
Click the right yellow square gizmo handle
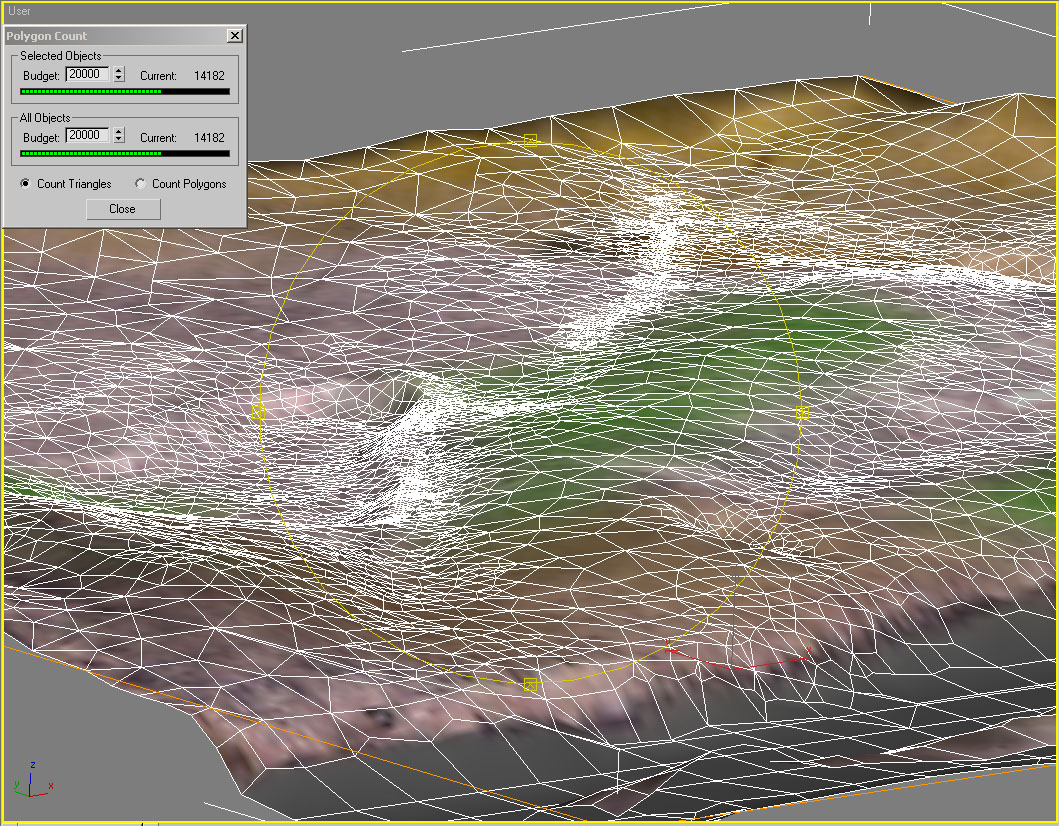[802, 412]
